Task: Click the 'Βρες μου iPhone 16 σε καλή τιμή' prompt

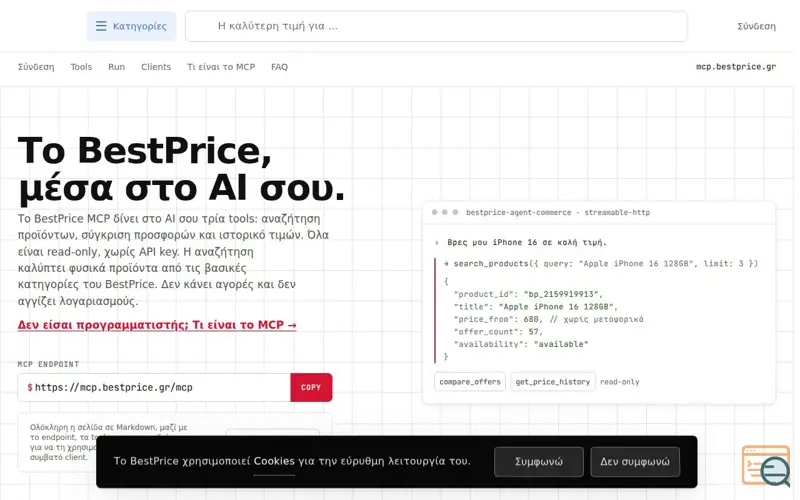Action: (x=527, y=242)
